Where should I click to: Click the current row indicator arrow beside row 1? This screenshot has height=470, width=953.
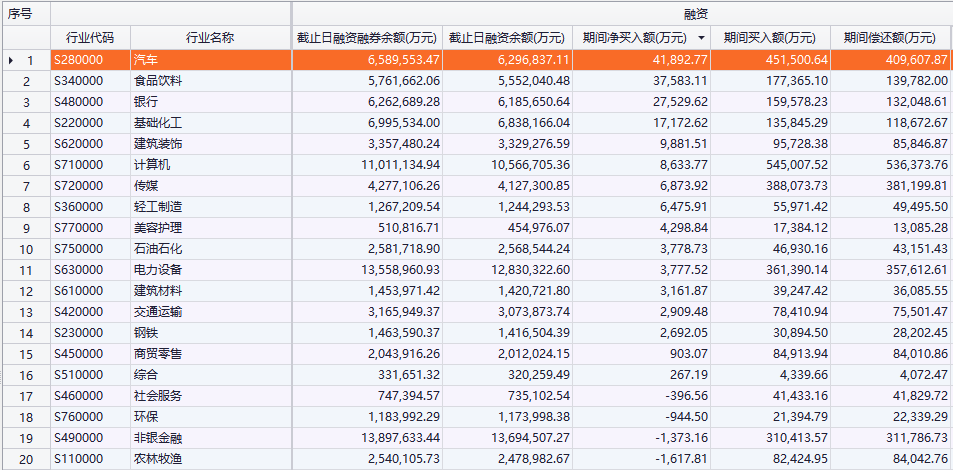(x=11, y=61)
